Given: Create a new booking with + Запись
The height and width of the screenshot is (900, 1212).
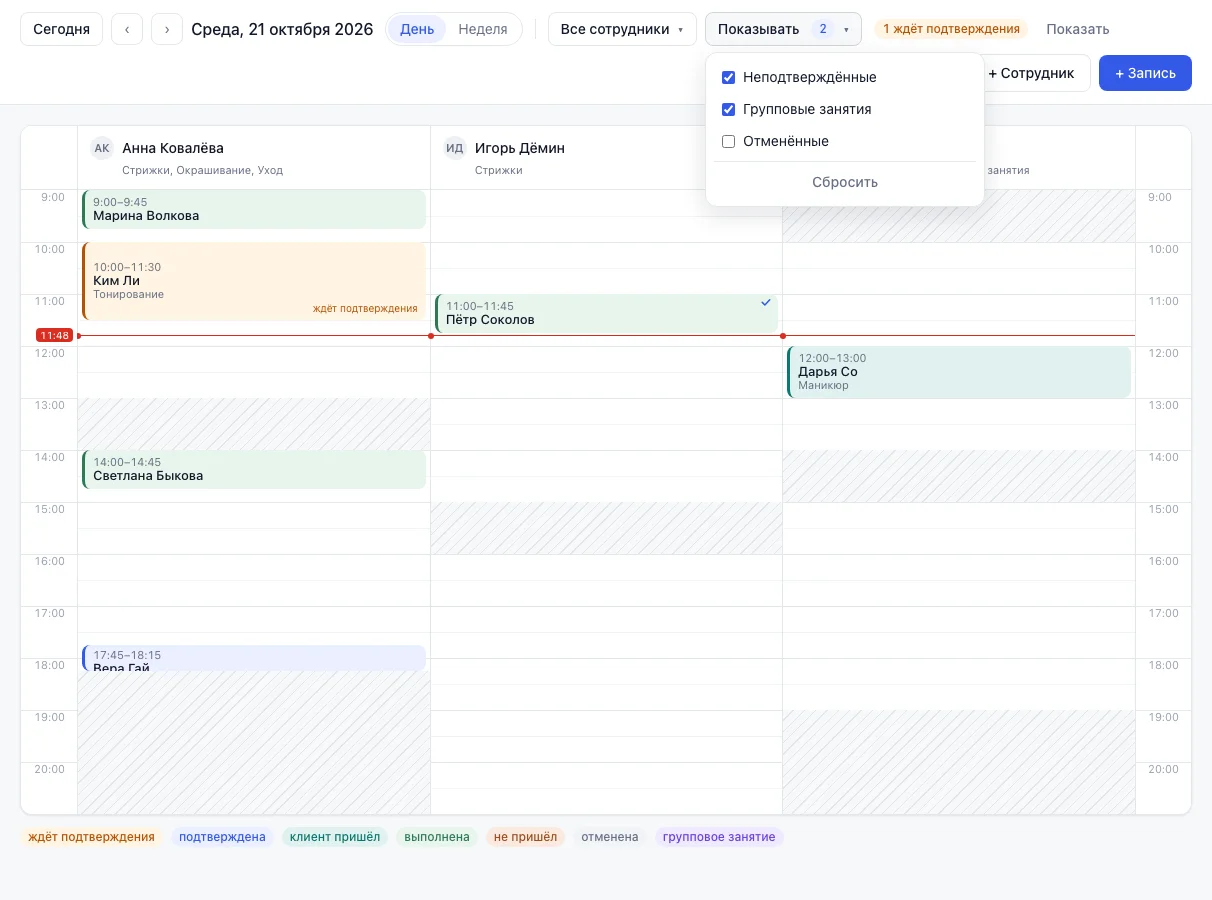Looking at the screenshot, I should [1145, 73].
